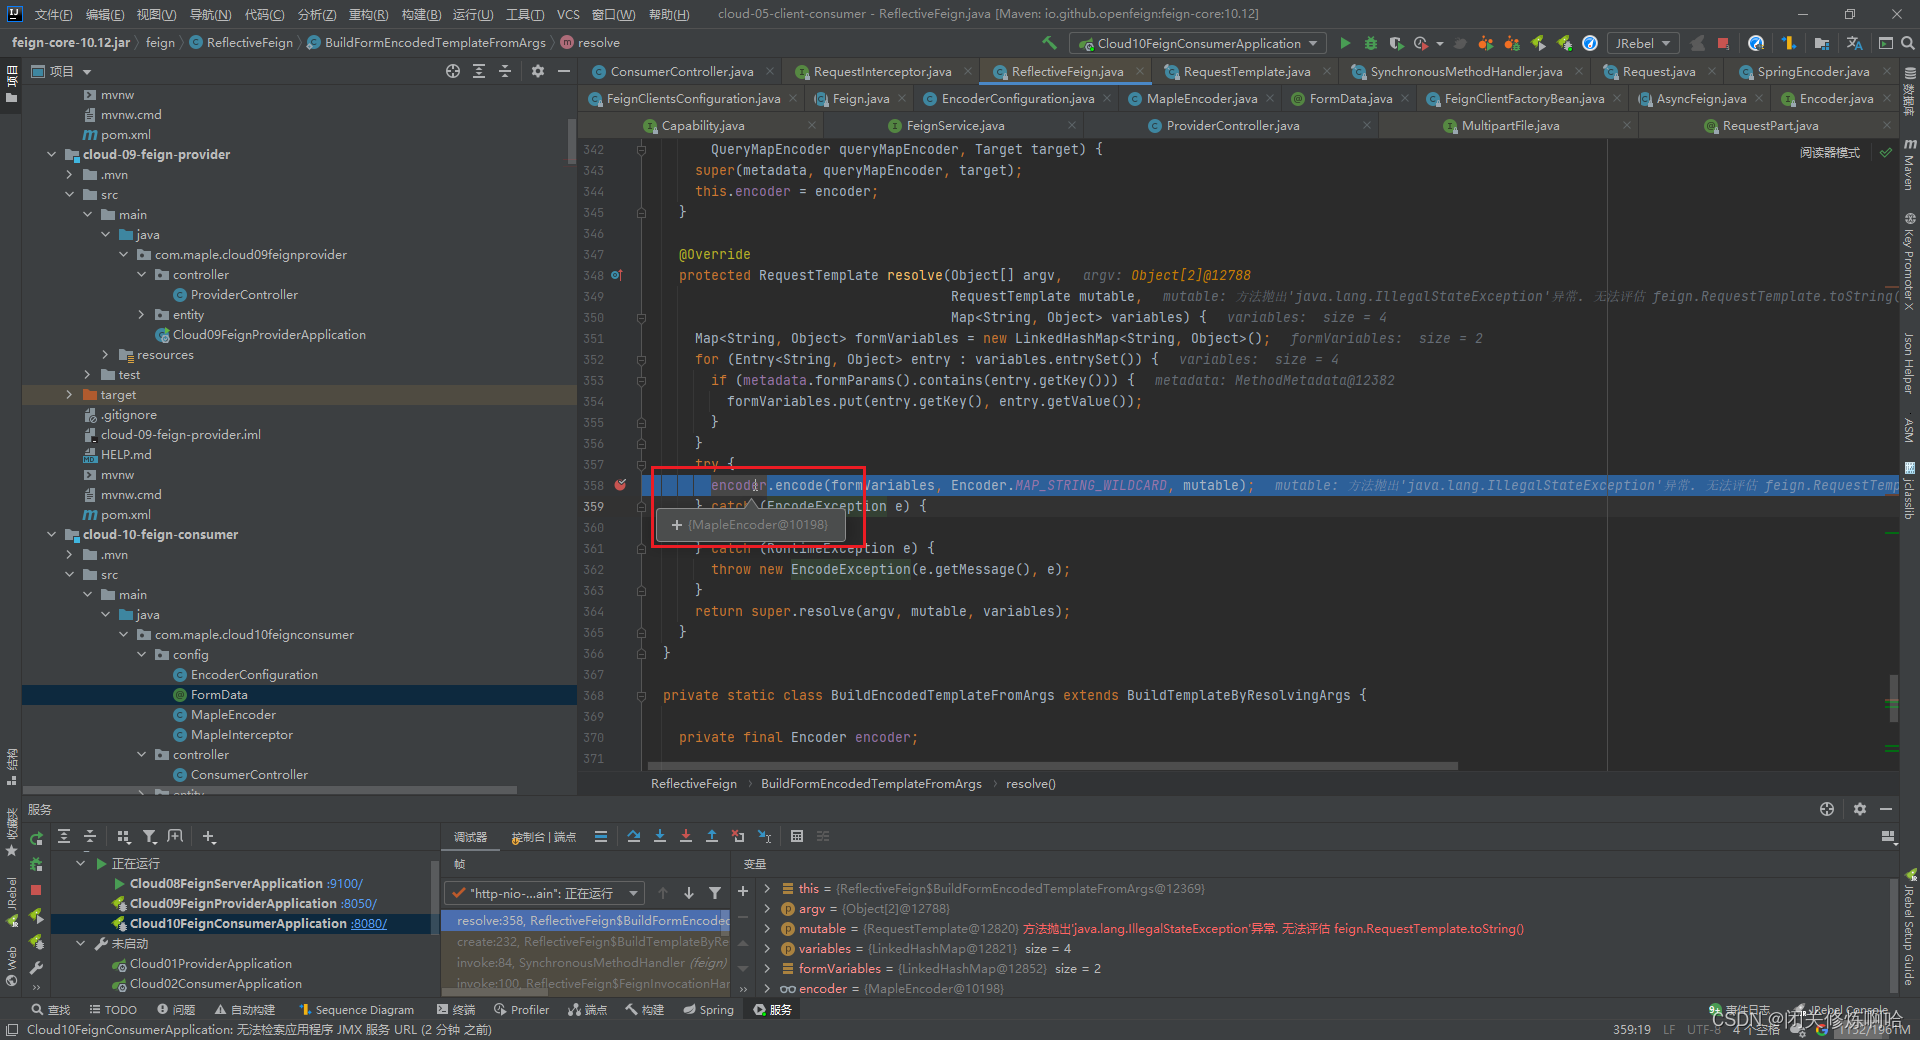The width and height of the screenshot is (1920, 1040).
Task: Open :9100/ link for Cloud08FeignServerApplication
Action: tap(344, 884)
